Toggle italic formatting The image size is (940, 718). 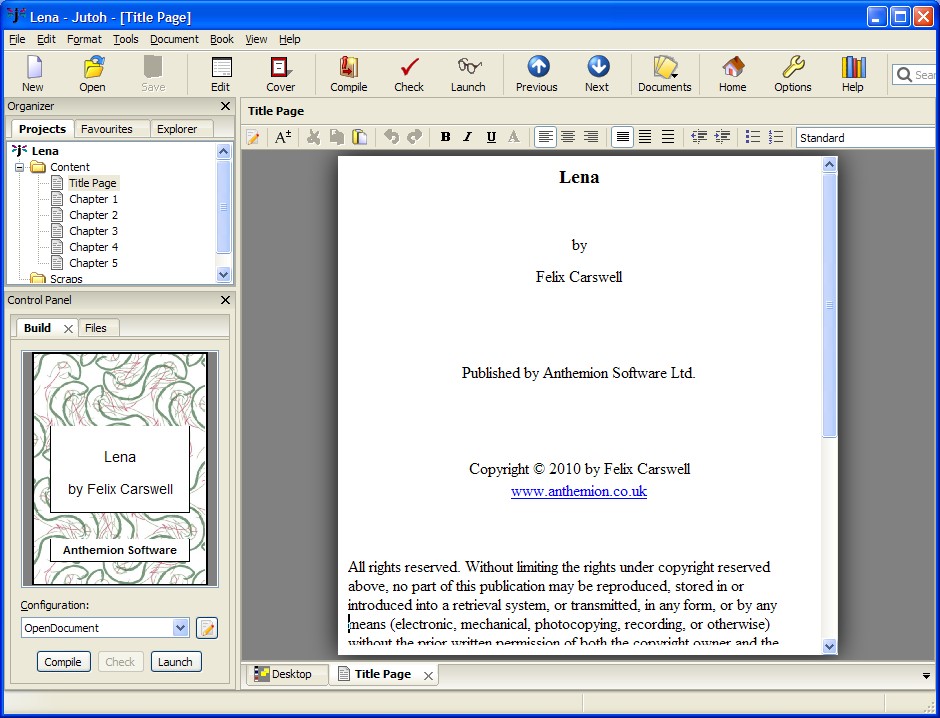pos(468,137)
